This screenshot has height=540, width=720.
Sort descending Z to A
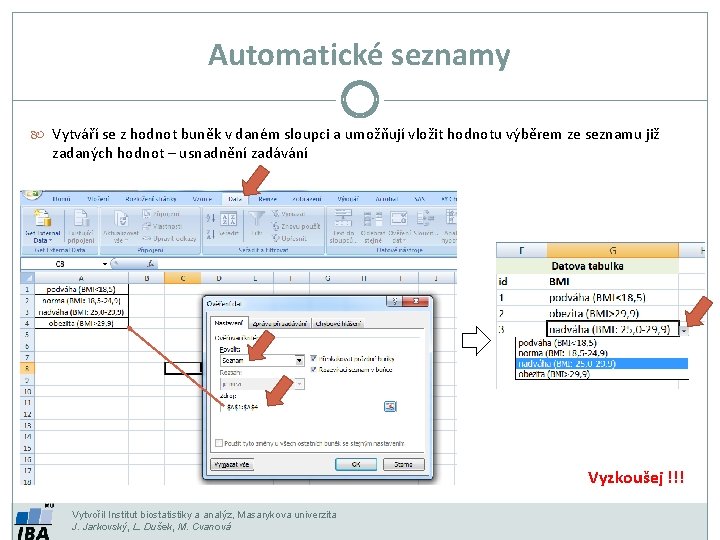(210, 234)
